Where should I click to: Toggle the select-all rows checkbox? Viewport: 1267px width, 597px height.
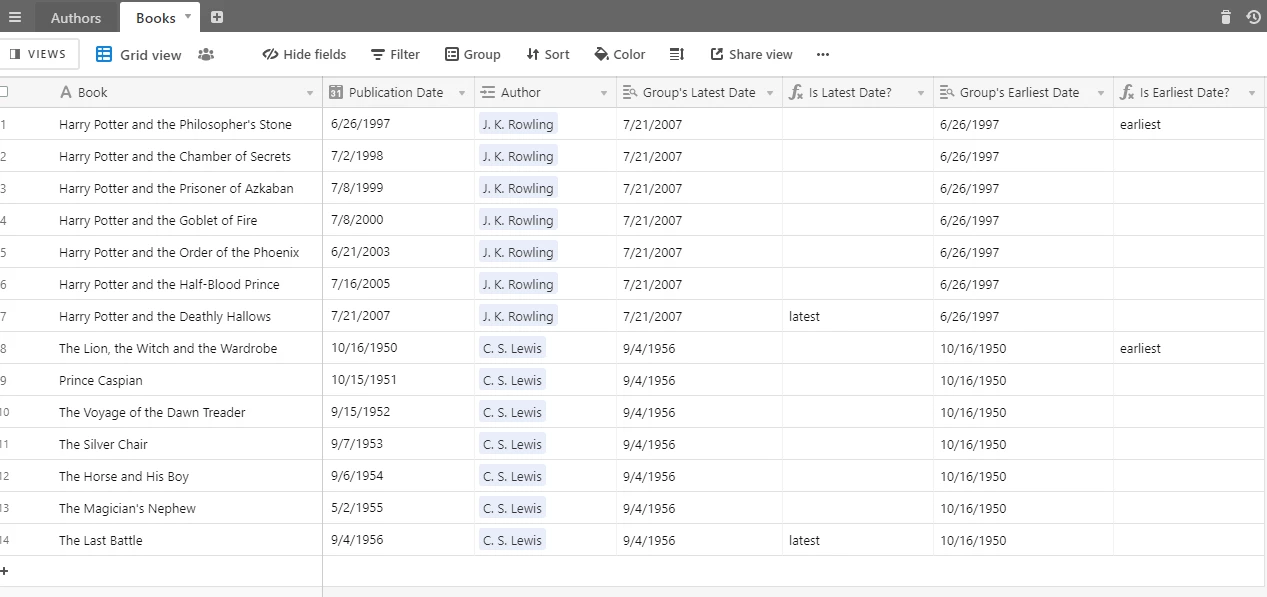3,92
